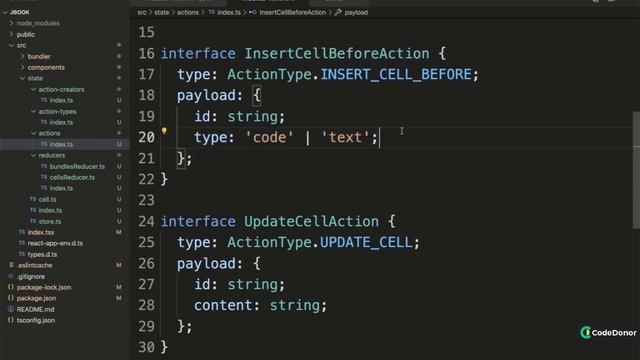Click the word content on line 28

(223, 305)
